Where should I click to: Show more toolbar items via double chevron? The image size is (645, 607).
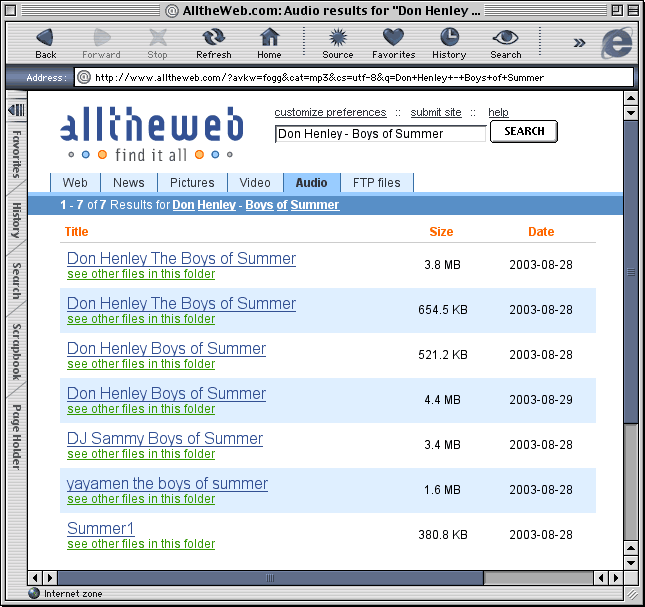[x=579, y=43]
